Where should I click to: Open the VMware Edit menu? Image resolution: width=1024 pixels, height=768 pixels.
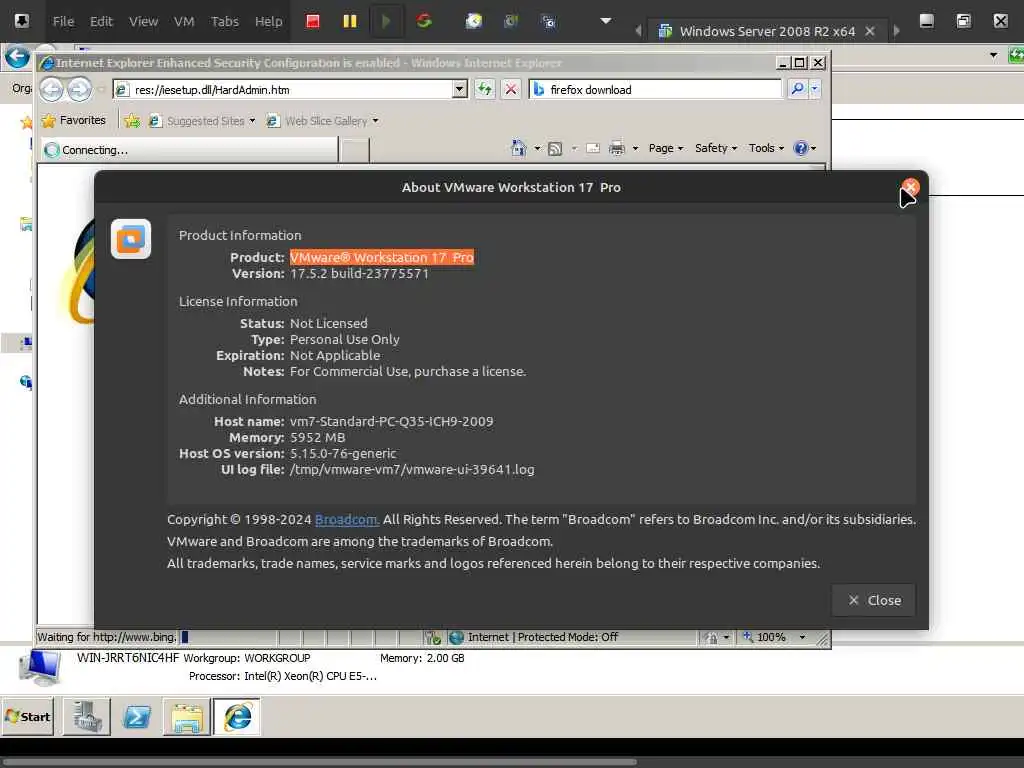click(101, 21)
